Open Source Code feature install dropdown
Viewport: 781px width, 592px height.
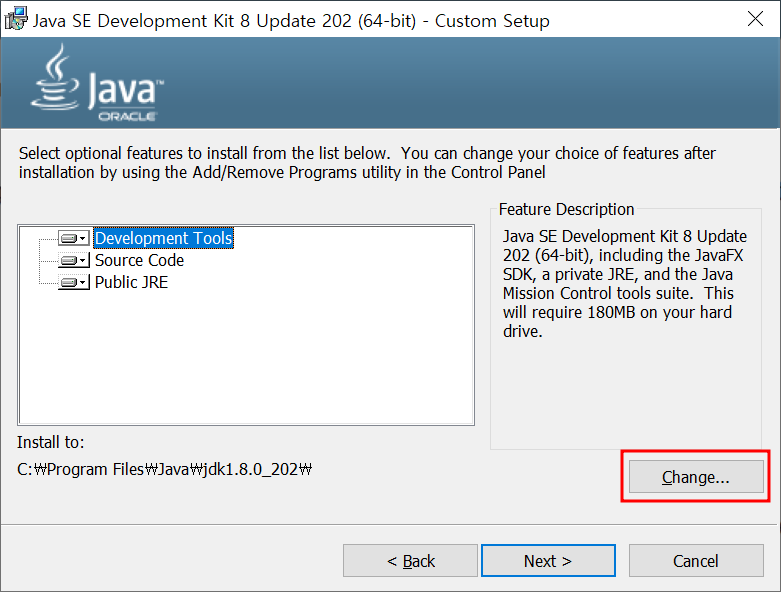point(74,260)
